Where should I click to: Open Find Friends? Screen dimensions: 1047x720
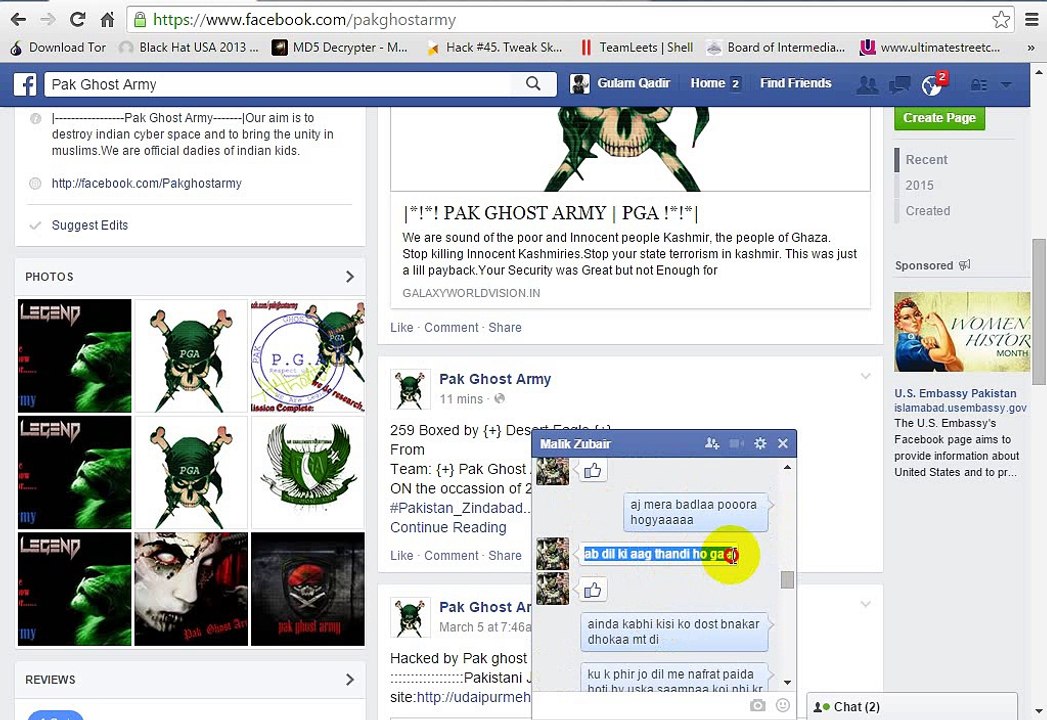[x=795, y=83]
